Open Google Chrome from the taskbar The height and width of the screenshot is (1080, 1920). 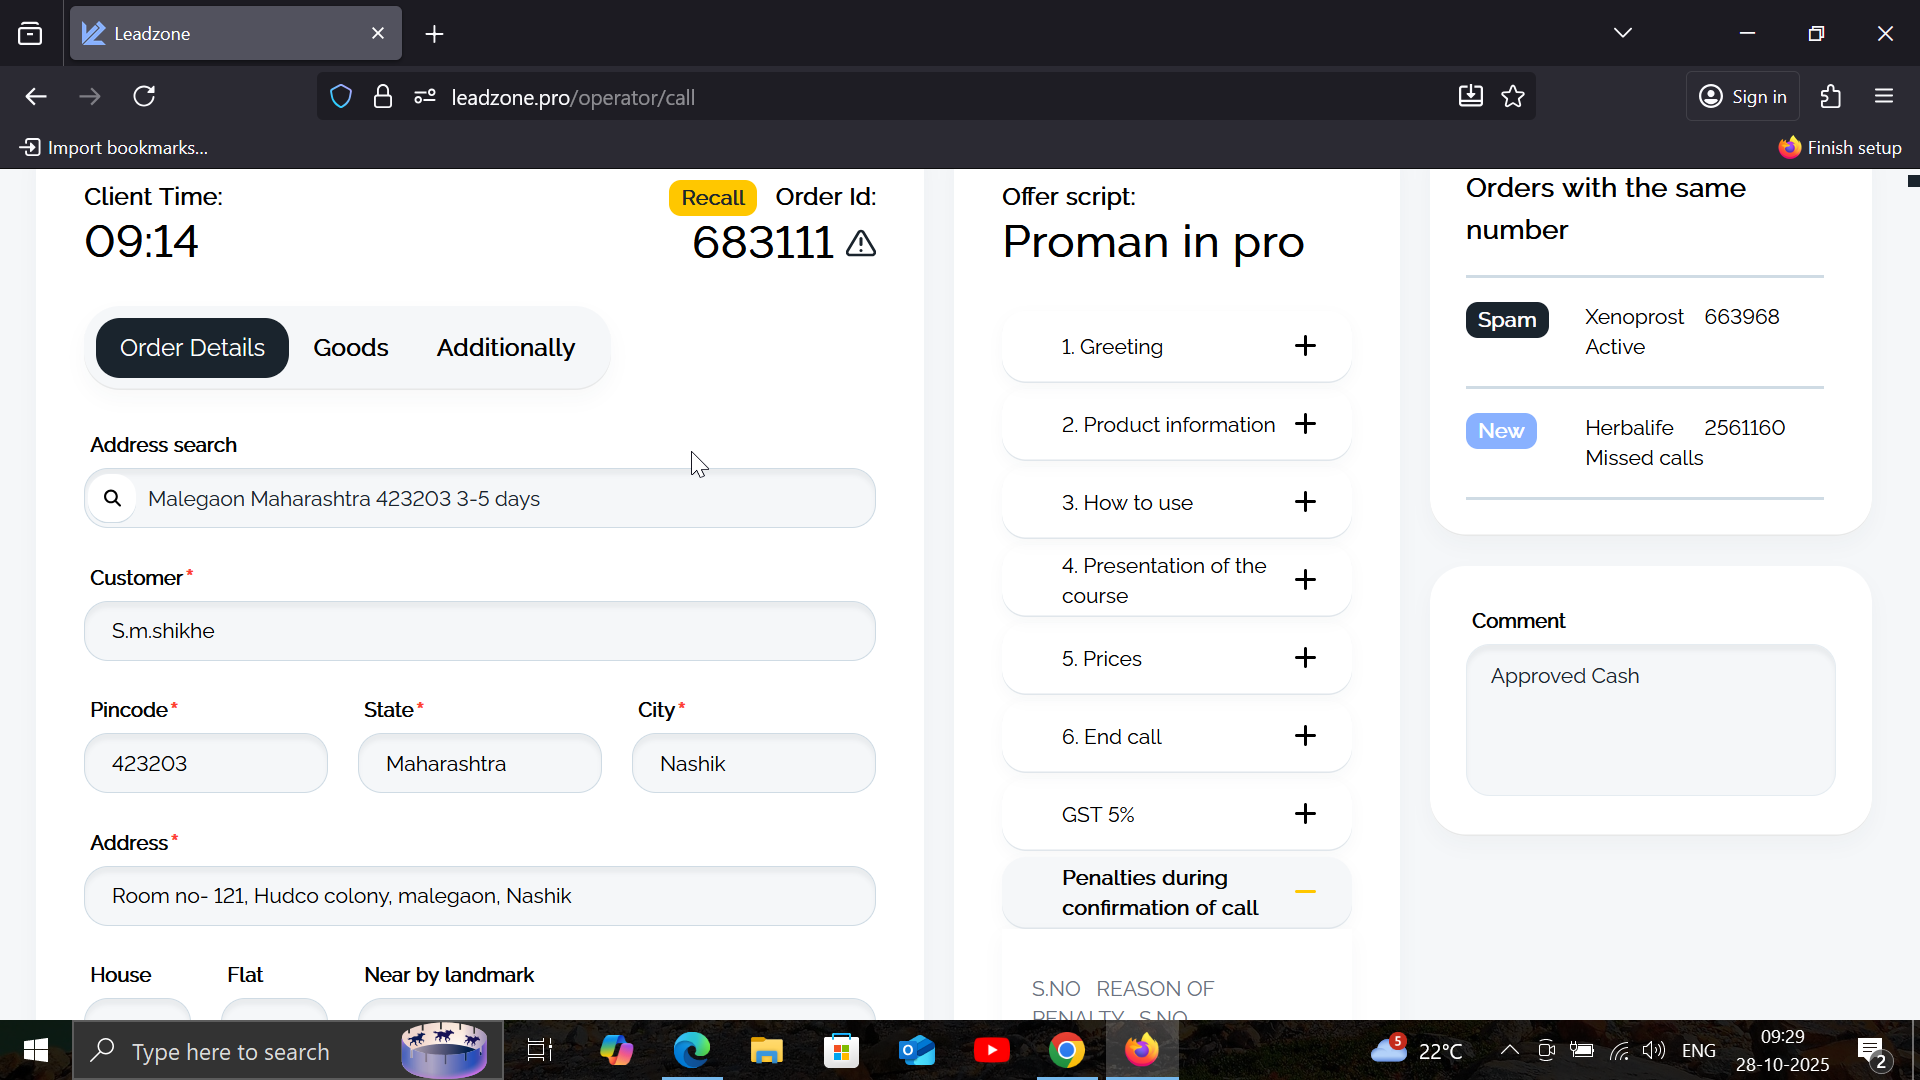click(1067, 1051)
